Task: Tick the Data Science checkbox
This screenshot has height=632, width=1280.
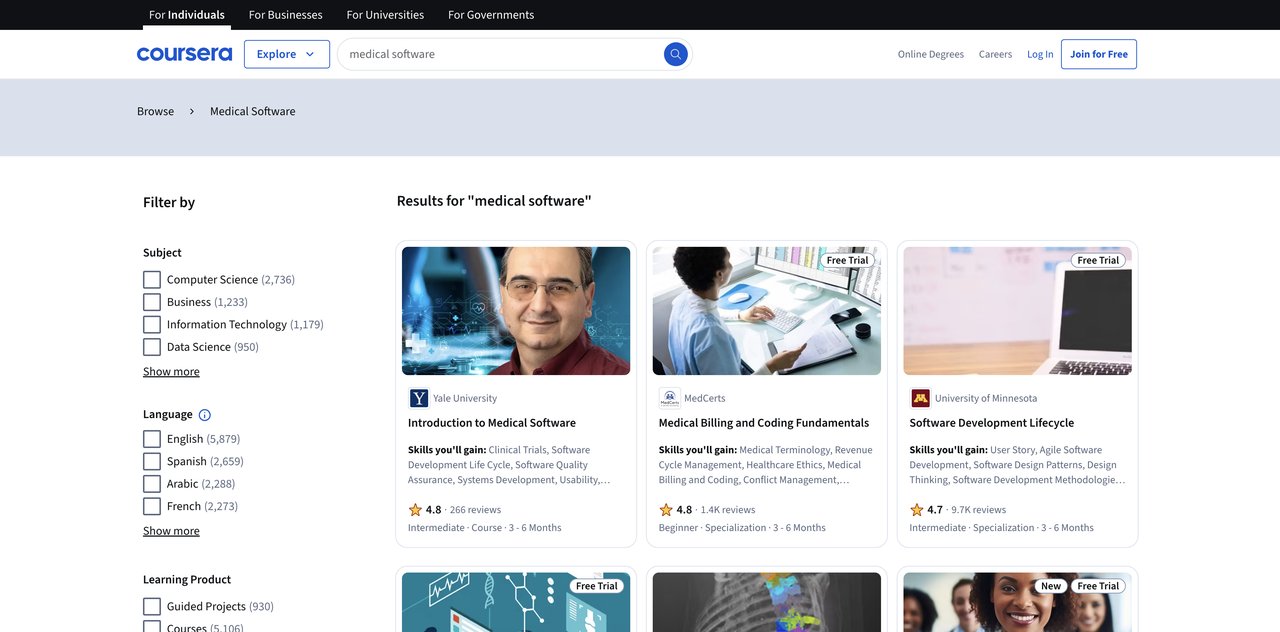Action: coord(152,347)
